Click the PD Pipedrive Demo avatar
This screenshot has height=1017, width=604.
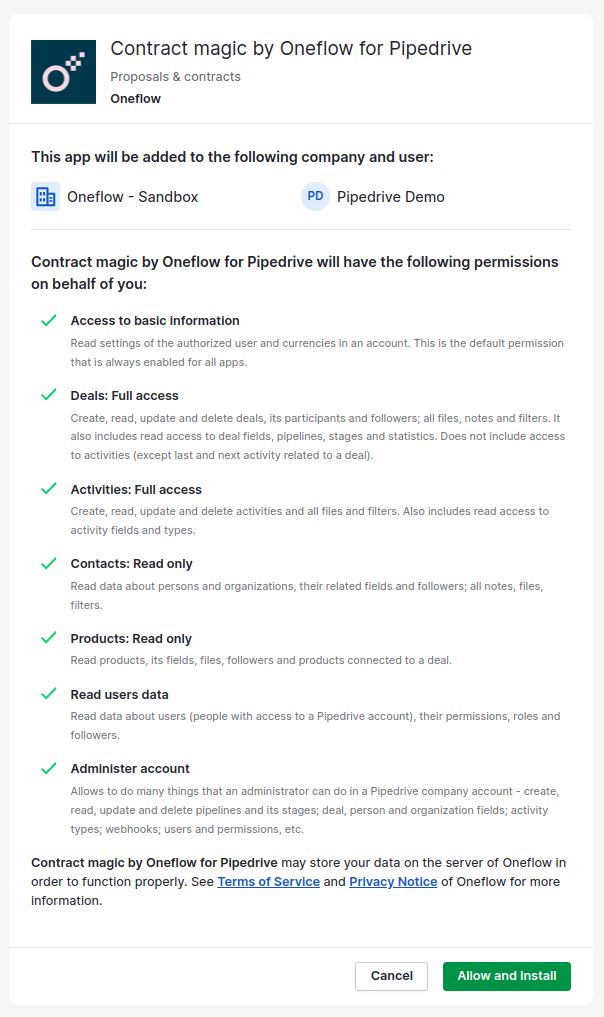[x=315, y=196]
